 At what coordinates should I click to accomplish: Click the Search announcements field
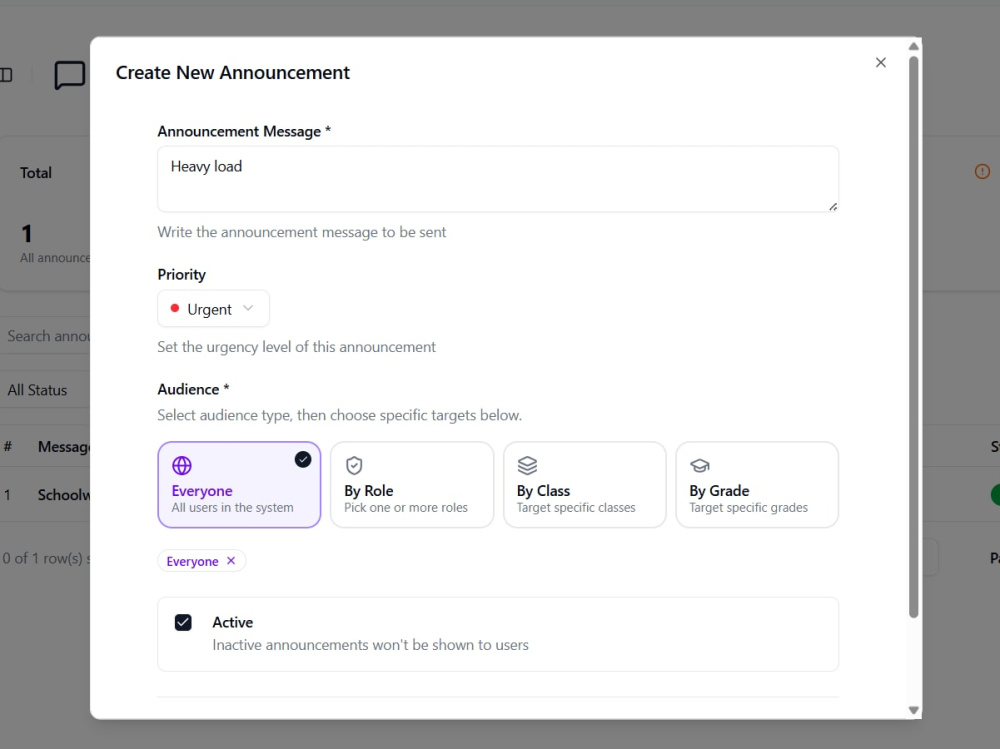[45, 336]
